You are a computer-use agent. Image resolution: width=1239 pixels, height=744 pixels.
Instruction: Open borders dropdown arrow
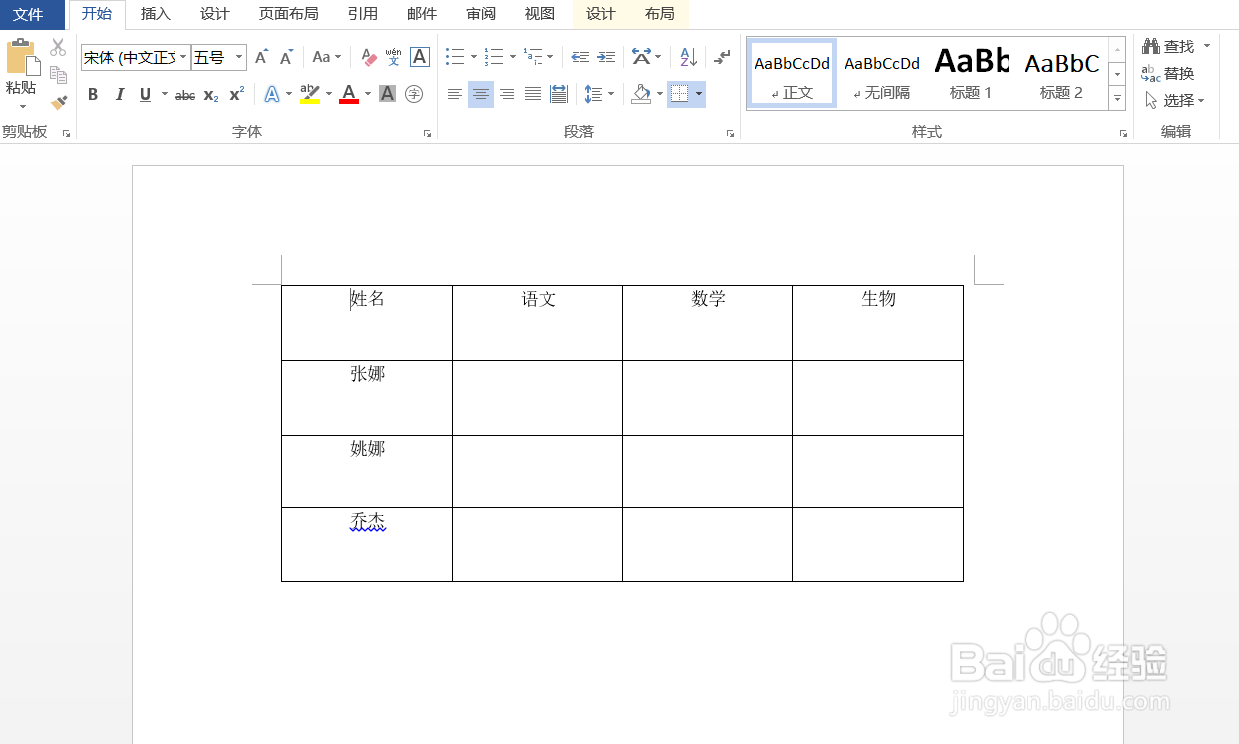pos(699,94)
